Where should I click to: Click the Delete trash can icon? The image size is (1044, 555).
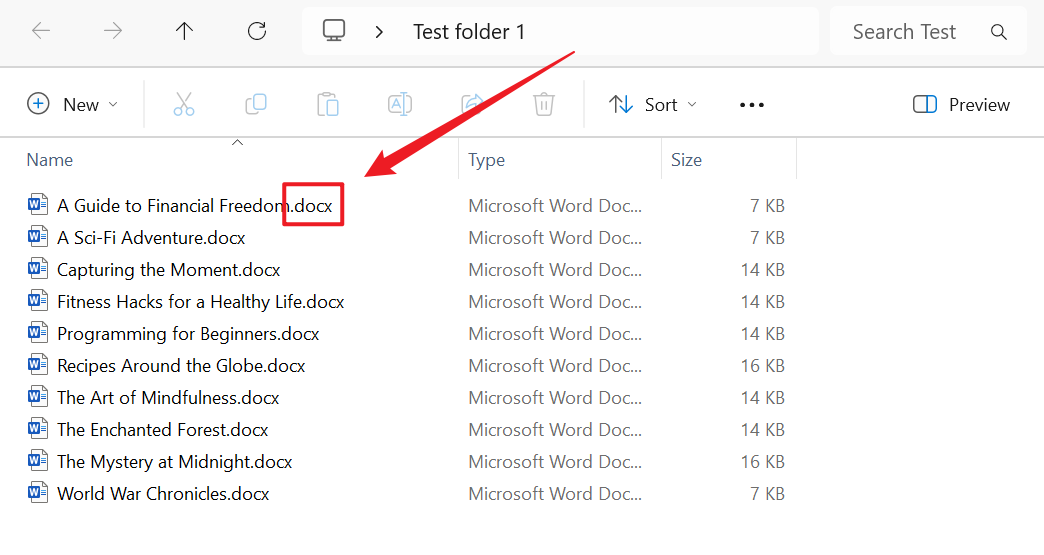[543, 104]
